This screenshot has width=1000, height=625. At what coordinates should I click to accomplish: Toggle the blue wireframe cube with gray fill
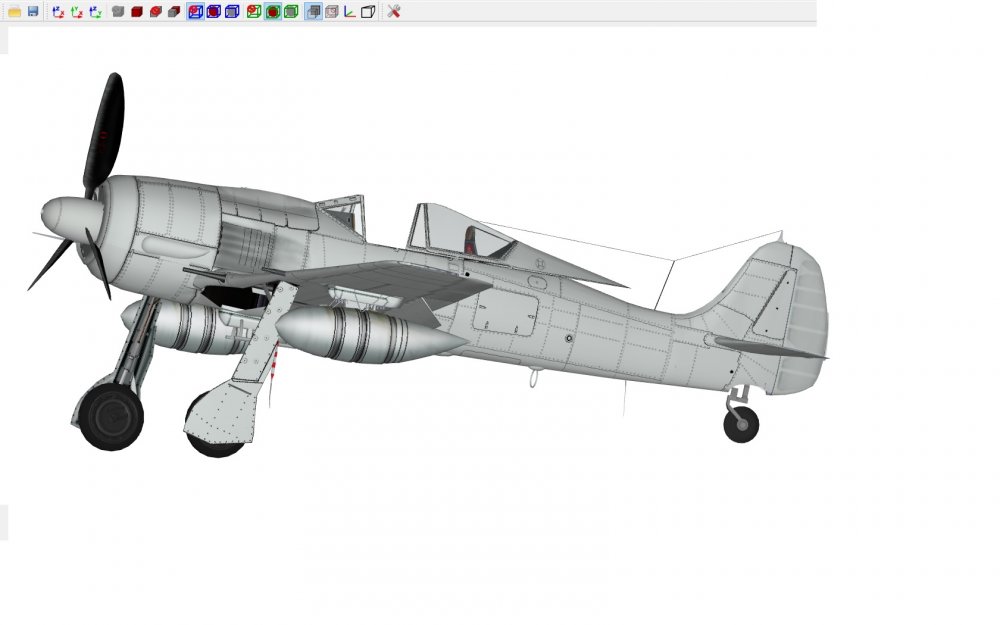232,11
